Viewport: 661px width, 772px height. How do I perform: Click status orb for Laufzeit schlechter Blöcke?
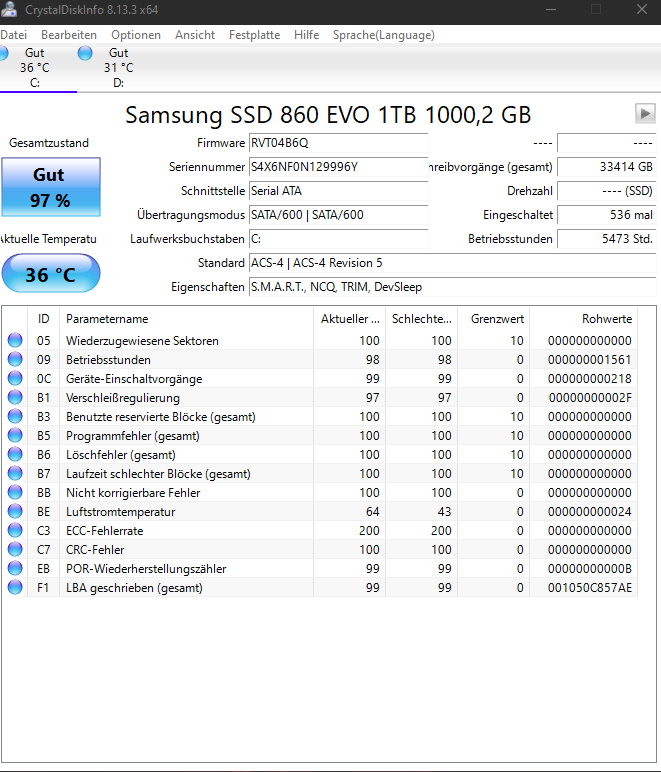tap(15, 473)
